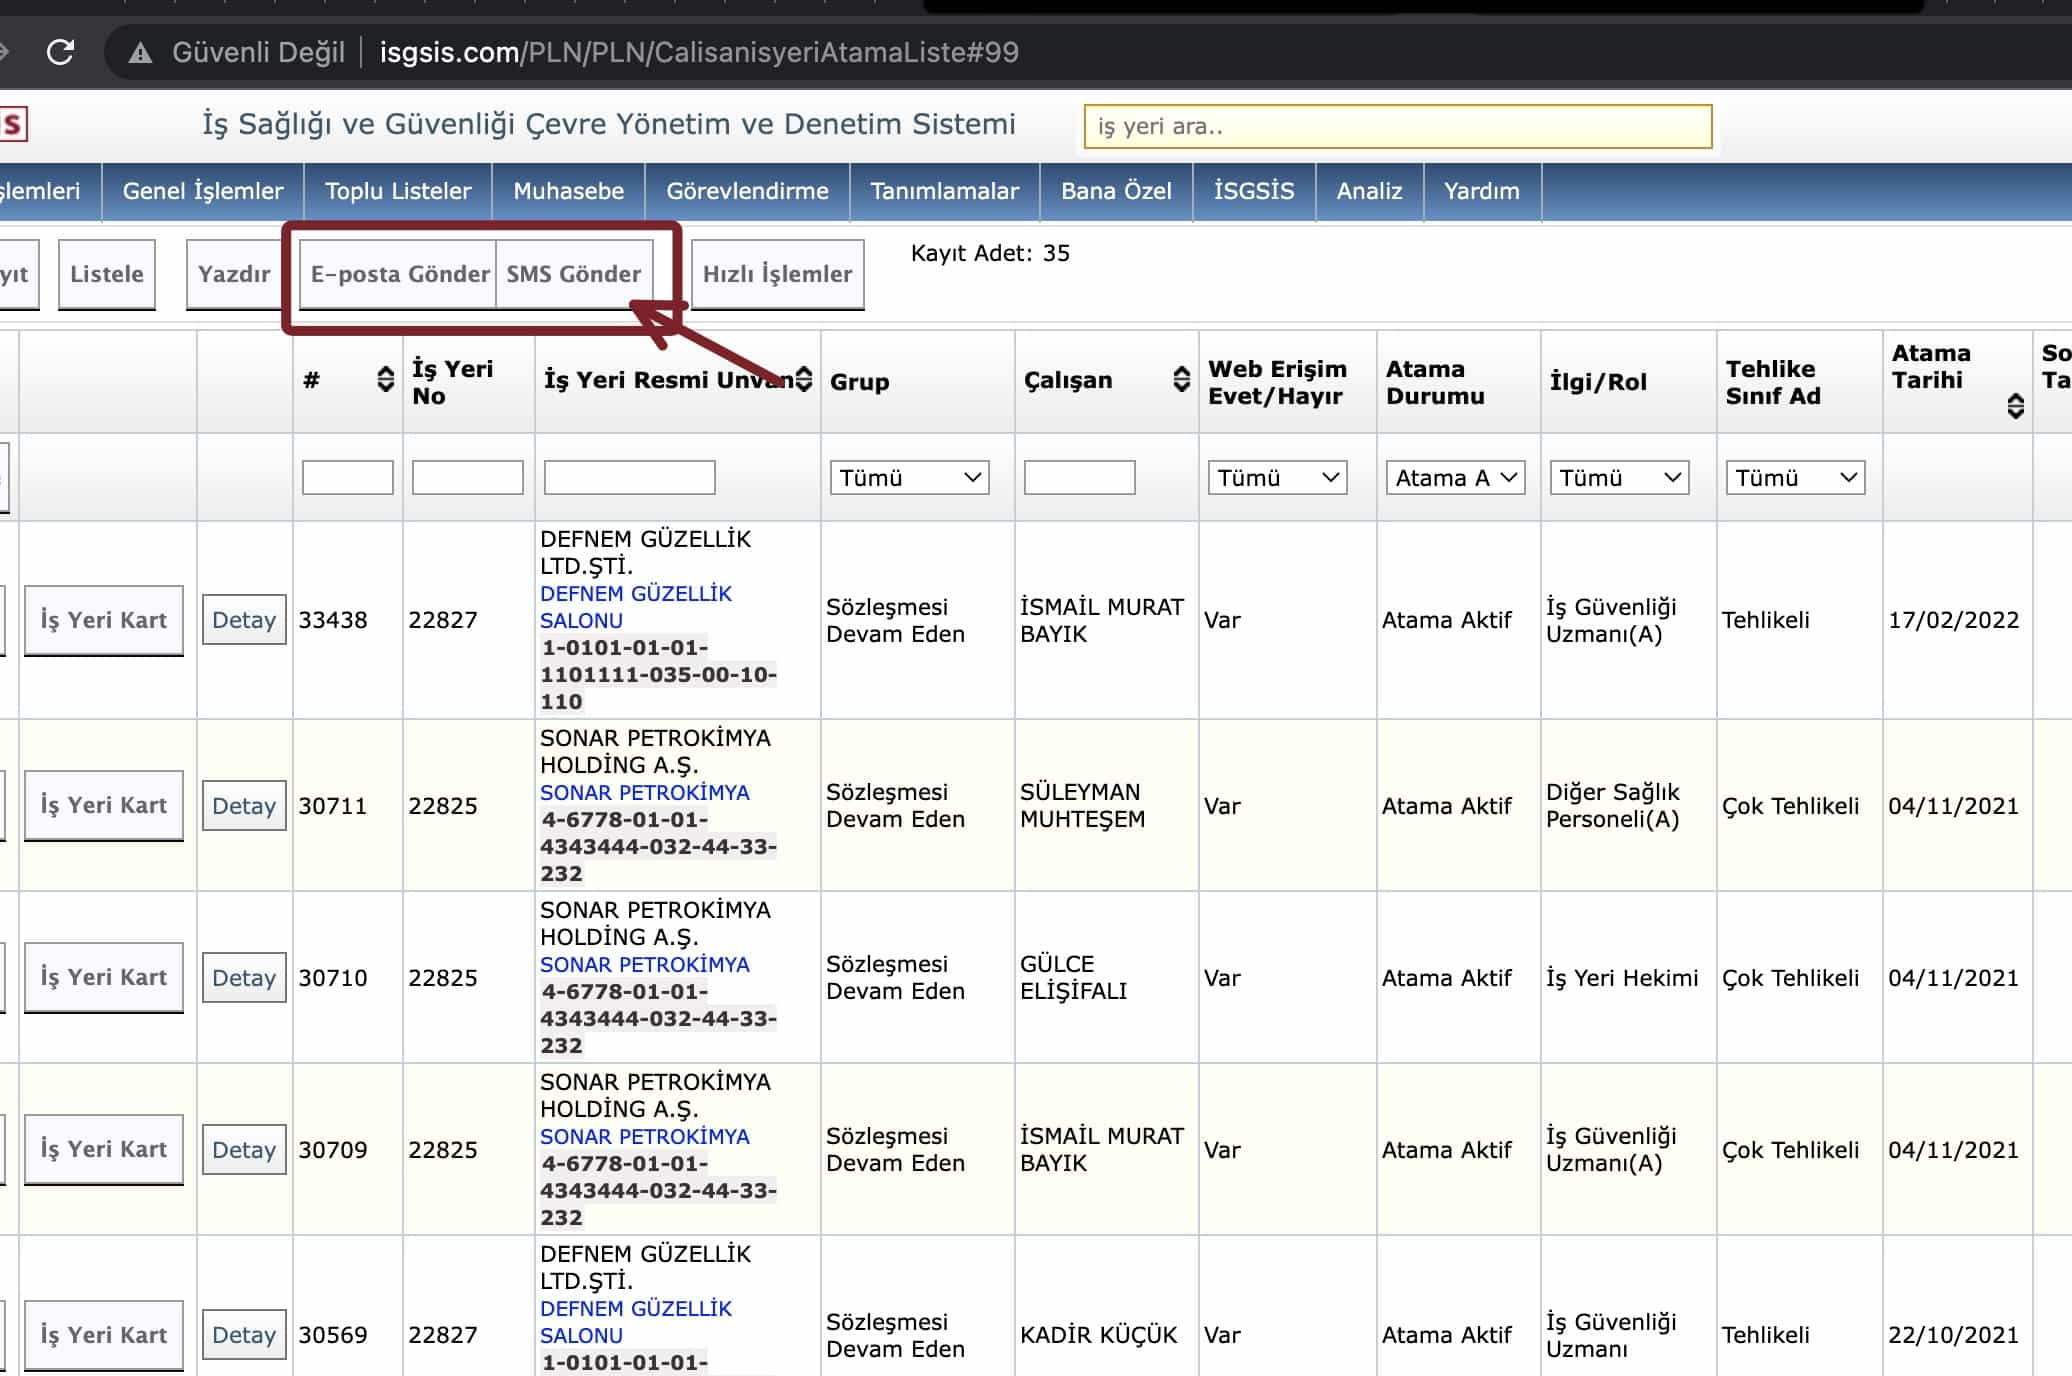Sort by Atama Tarihi column arrows
Image resolution: width=2072 pixels, height=1376 pixels.
click(2015, 406)
